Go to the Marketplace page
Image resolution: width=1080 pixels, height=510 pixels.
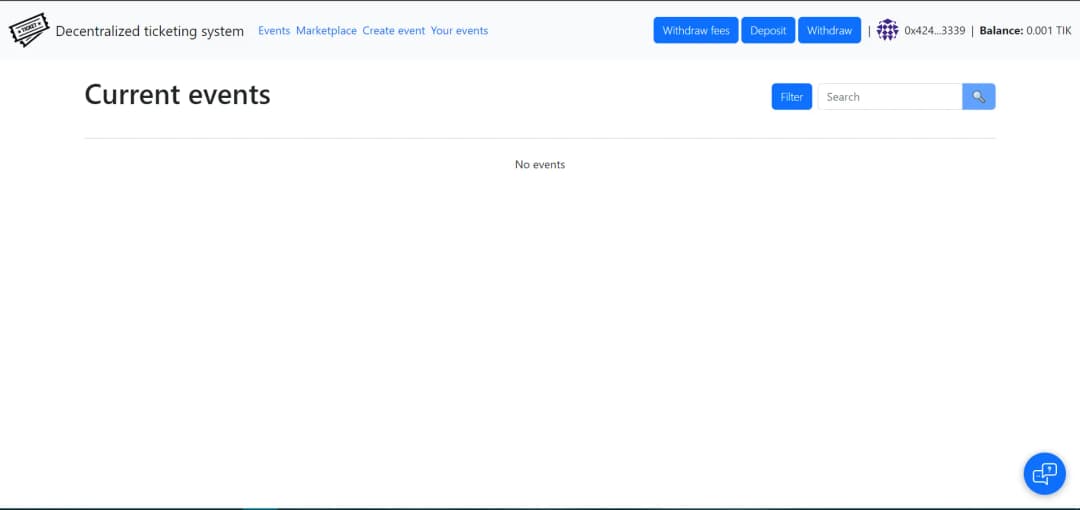click(326, 30)
